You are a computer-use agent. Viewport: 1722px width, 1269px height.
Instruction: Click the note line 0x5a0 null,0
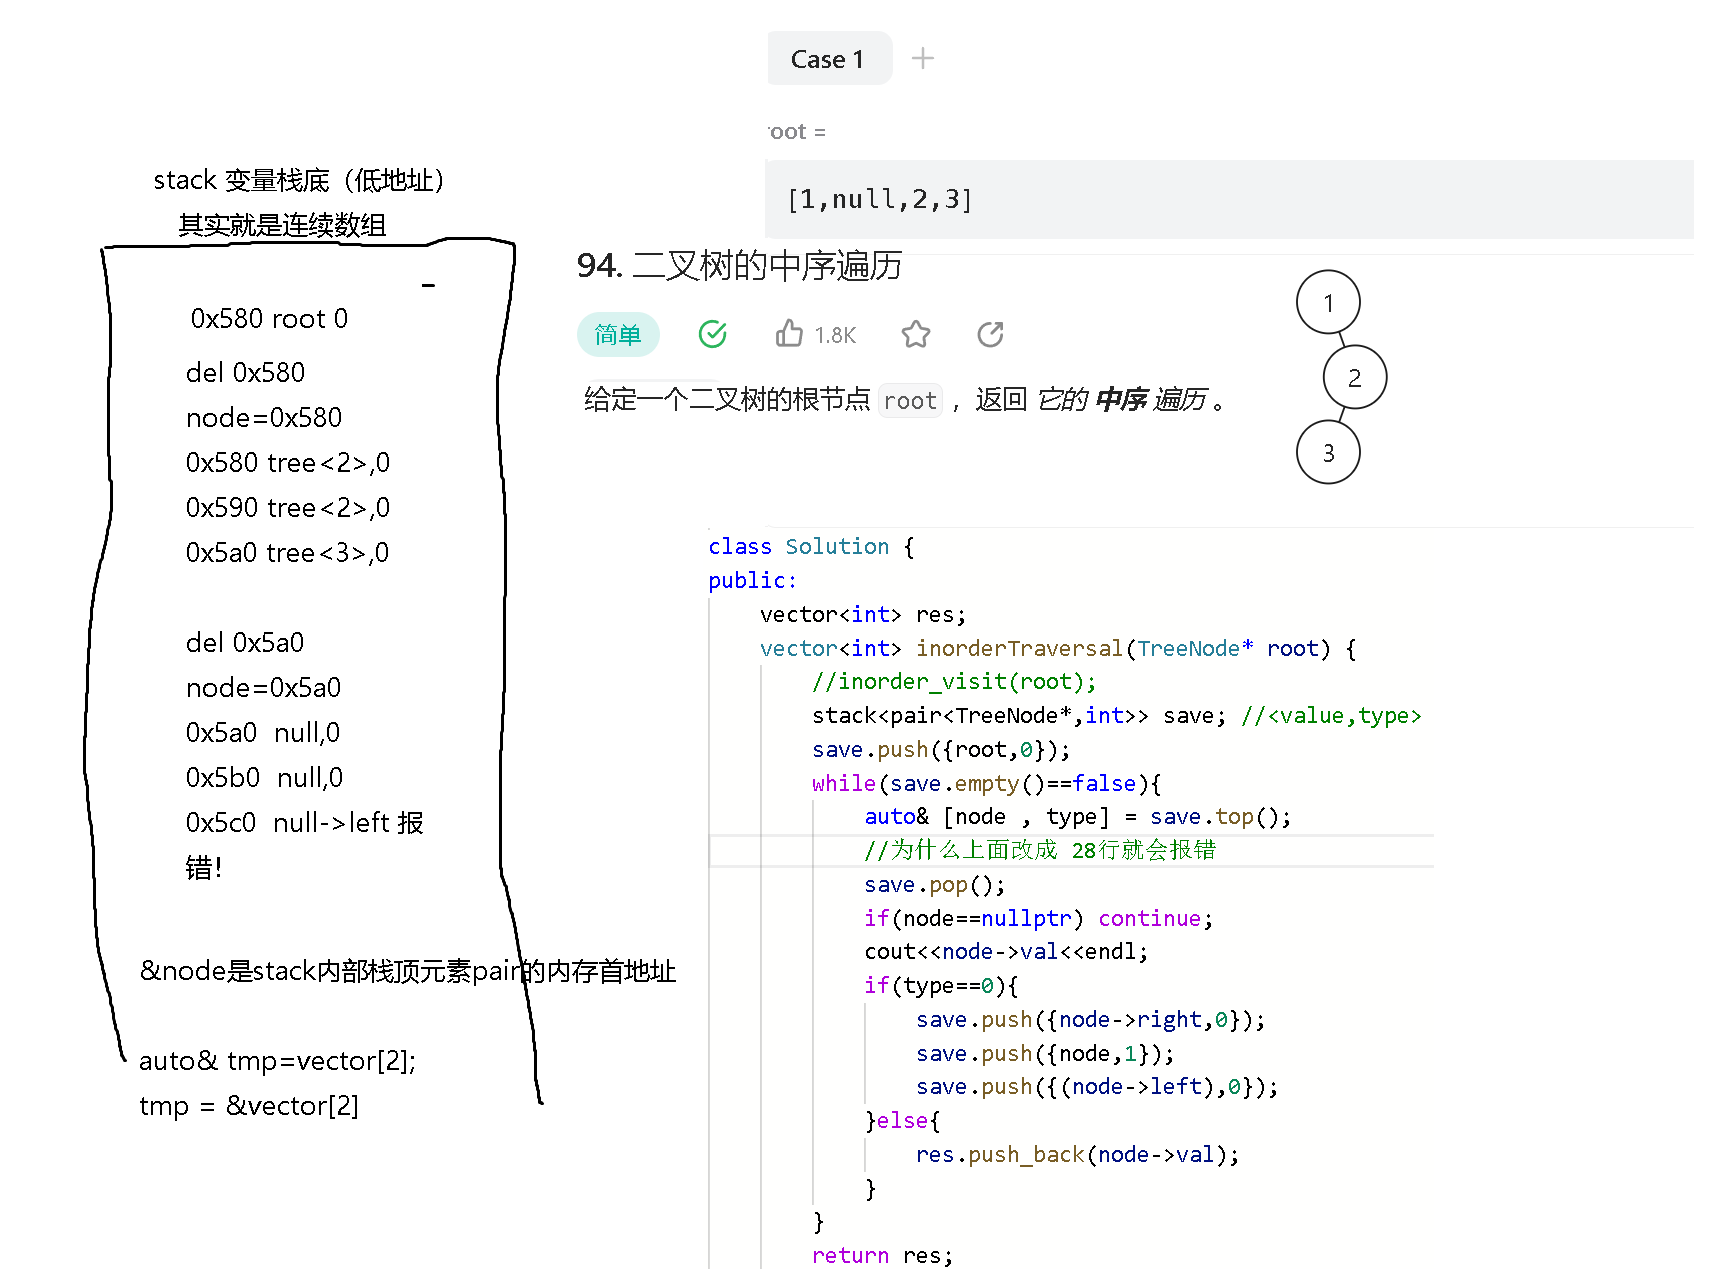[x=263, y=733]
